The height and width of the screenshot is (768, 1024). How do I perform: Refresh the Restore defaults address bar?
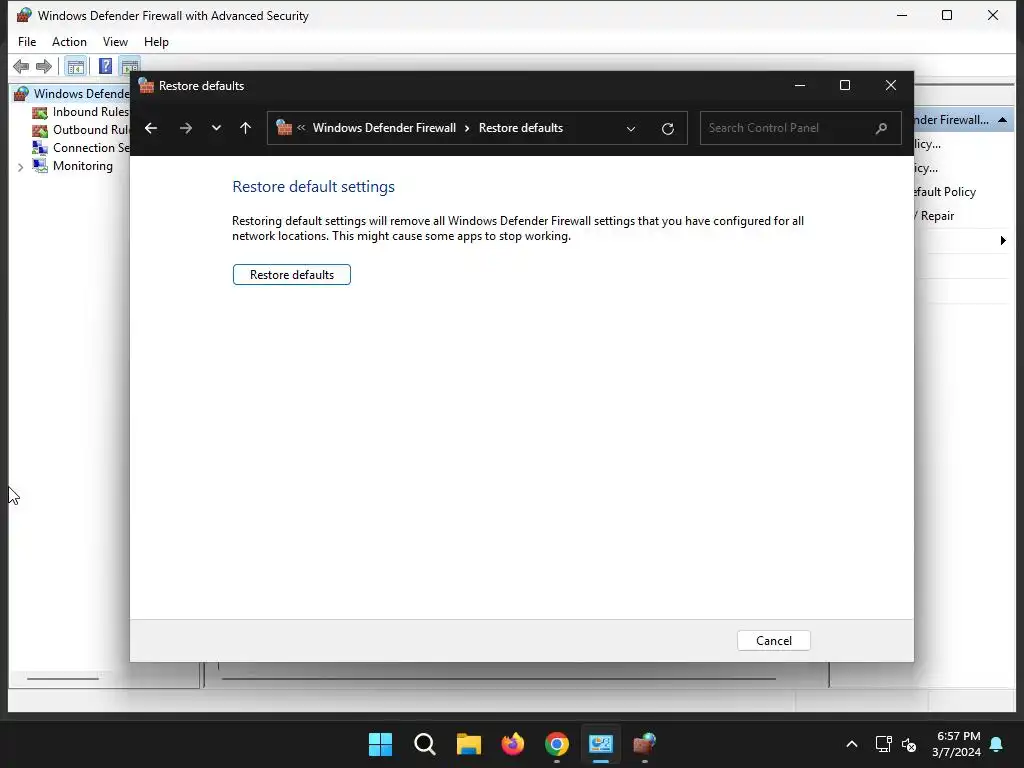click(x=667, y=129)
